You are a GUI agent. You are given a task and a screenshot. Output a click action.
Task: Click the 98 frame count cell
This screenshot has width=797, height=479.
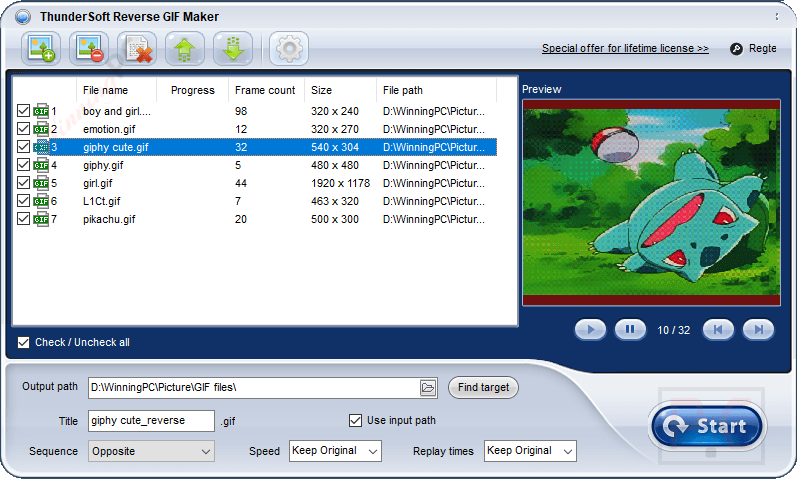[241, 111]
